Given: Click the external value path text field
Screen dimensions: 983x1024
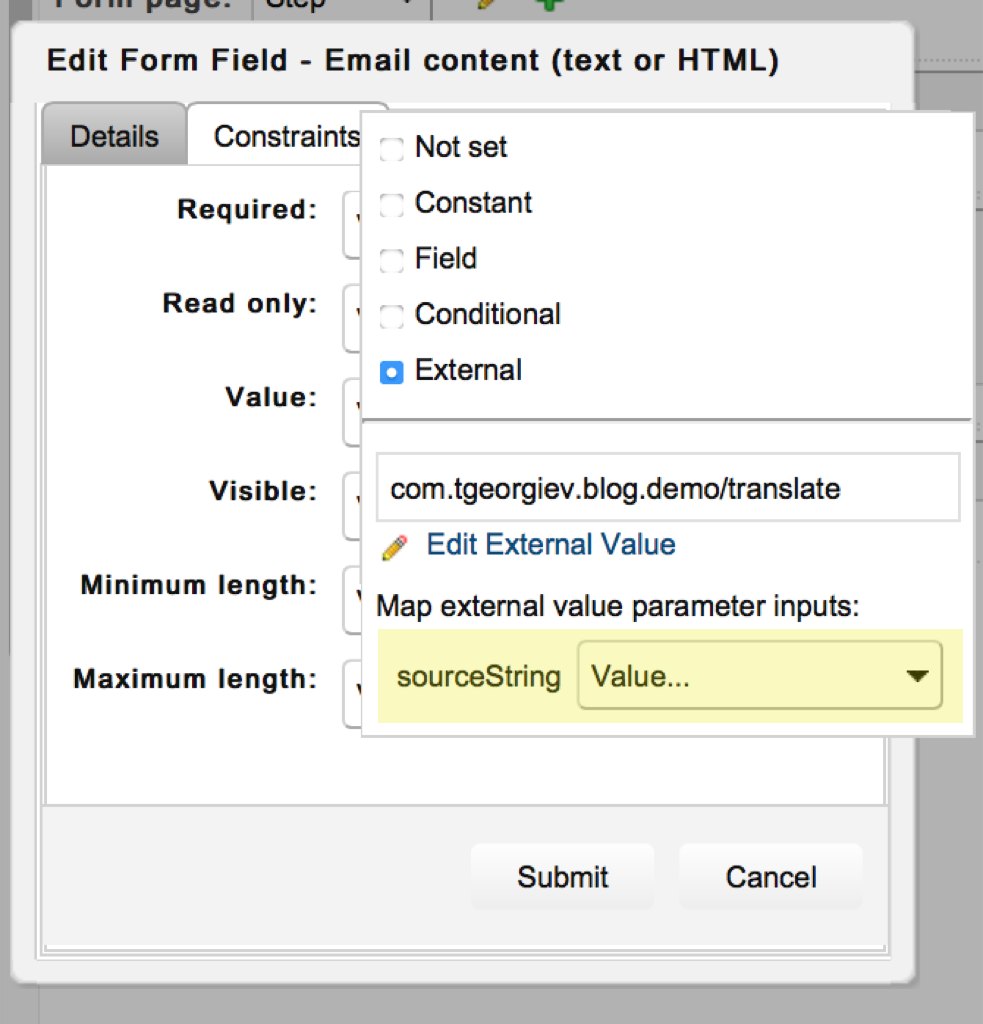Looking at the screenshot, I should tap(667, 489).
